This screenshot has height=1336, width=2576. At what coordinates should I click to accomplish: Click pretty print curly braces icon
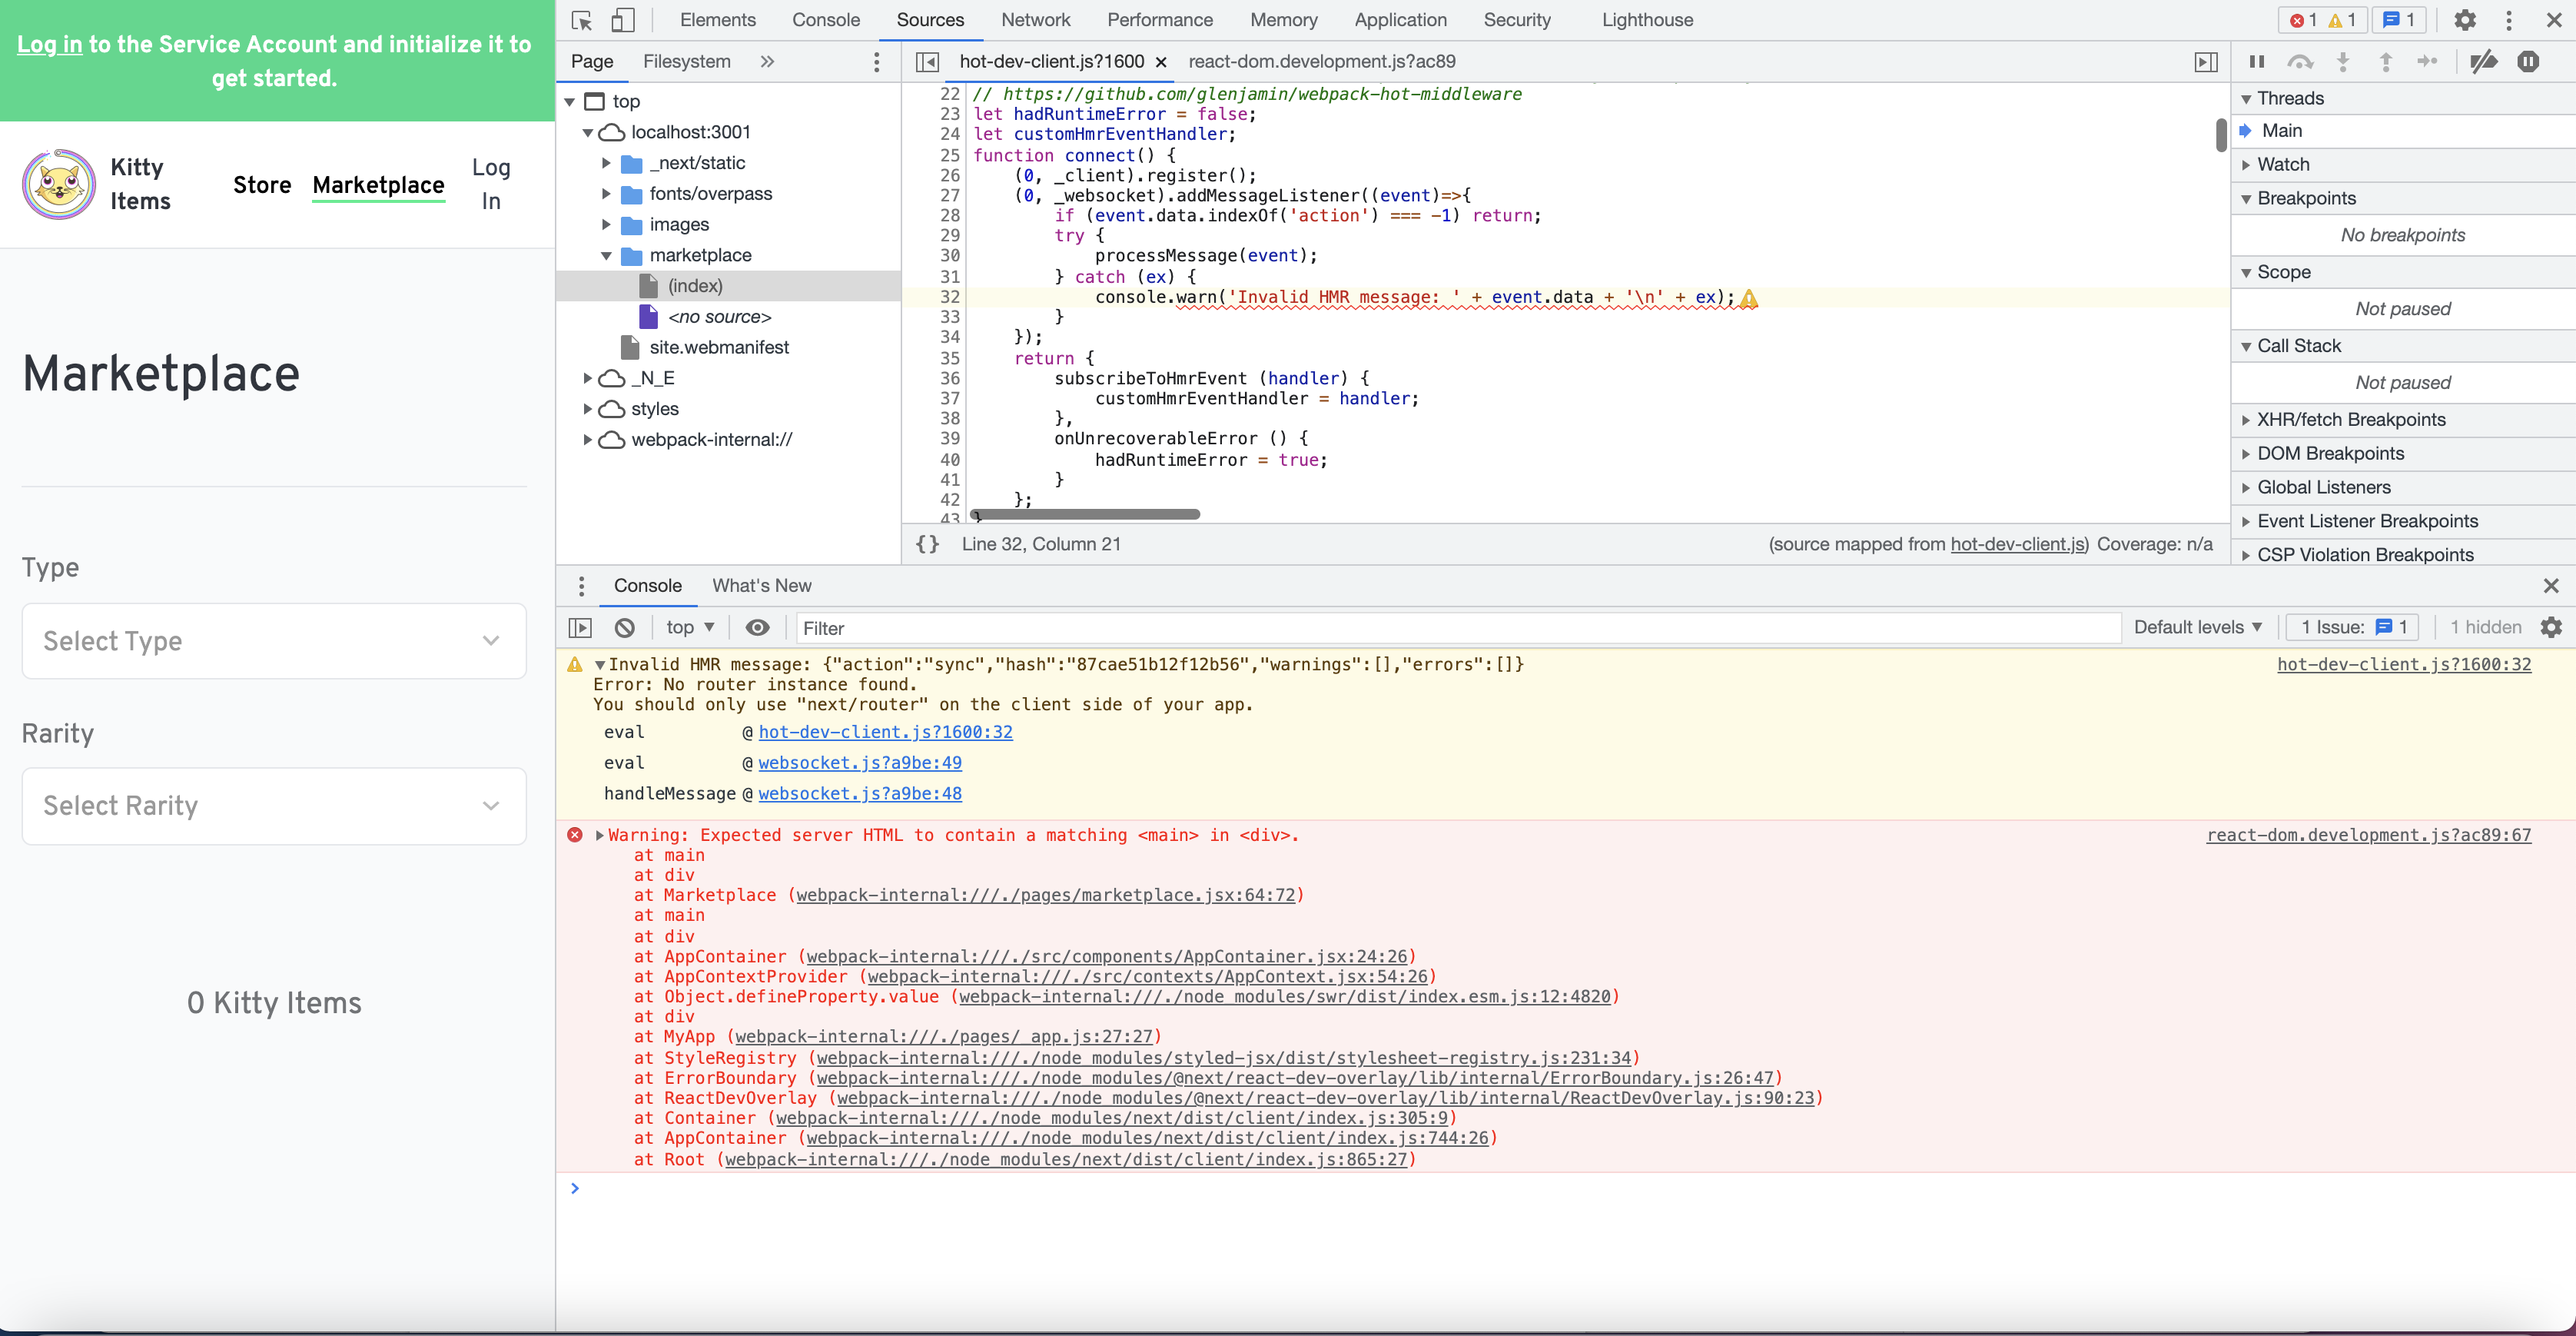click(x=927, y=544)
